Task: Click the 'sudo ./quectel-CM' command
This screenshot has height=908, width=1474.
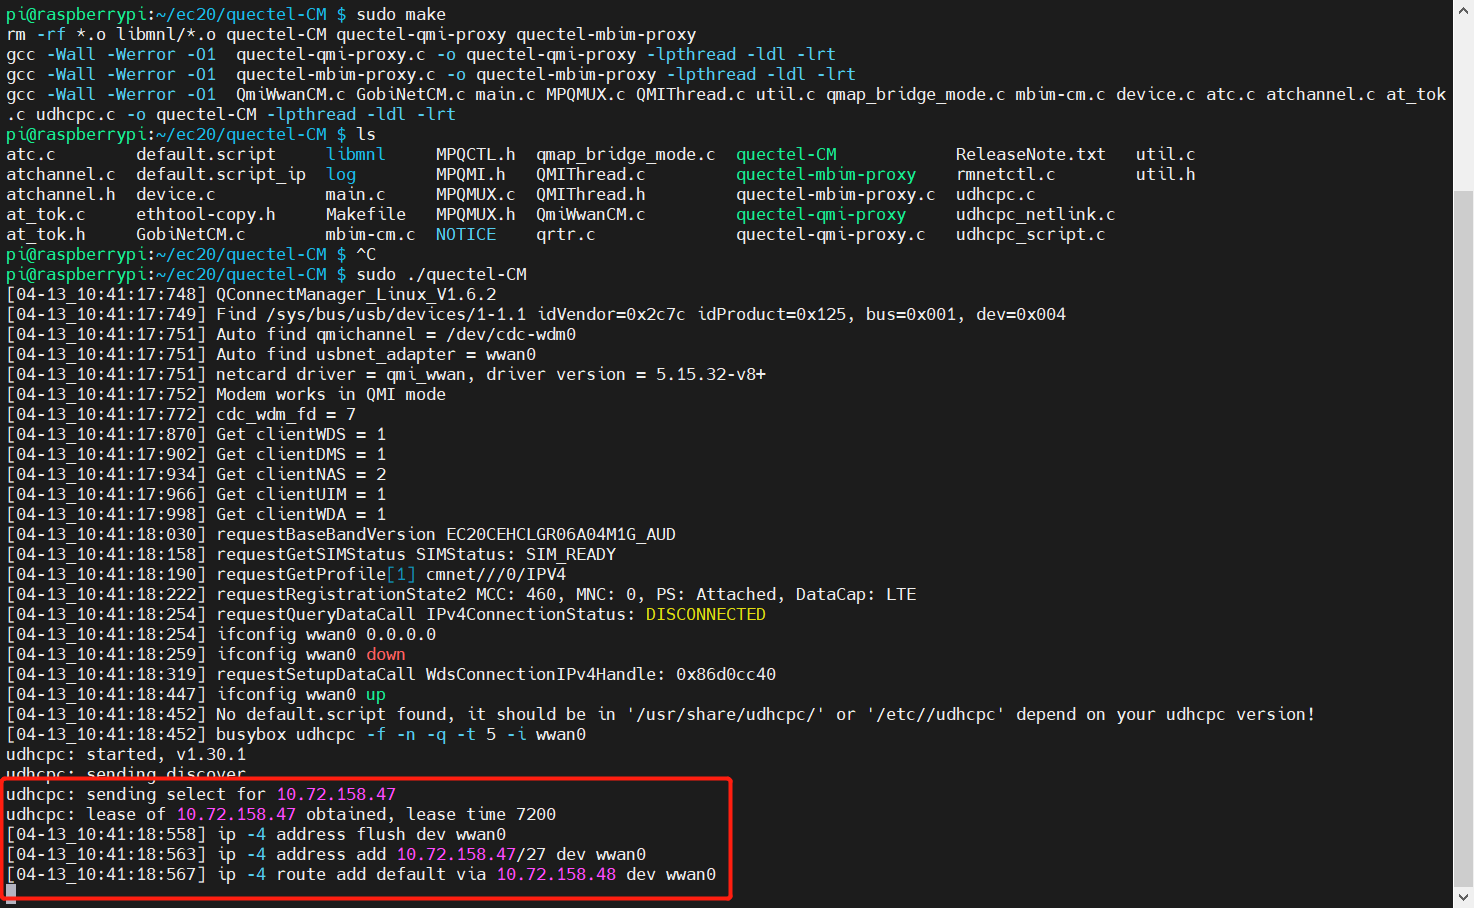Action: (x=441, y=274)
